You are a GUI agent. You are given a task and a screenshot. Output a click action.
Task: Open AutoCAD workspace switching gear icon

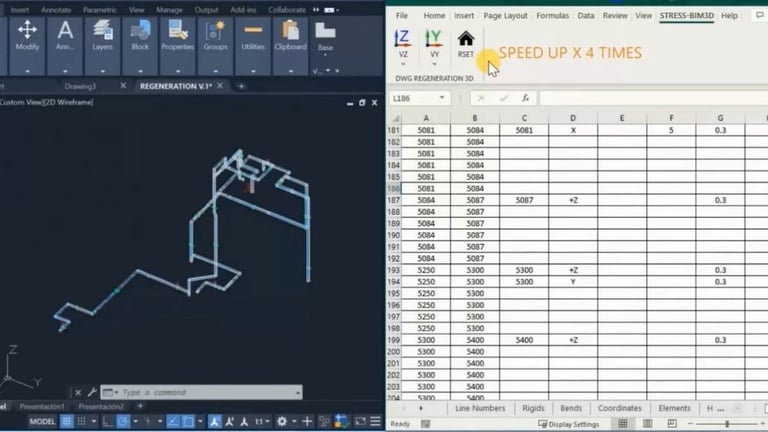[x=282, y=421]
